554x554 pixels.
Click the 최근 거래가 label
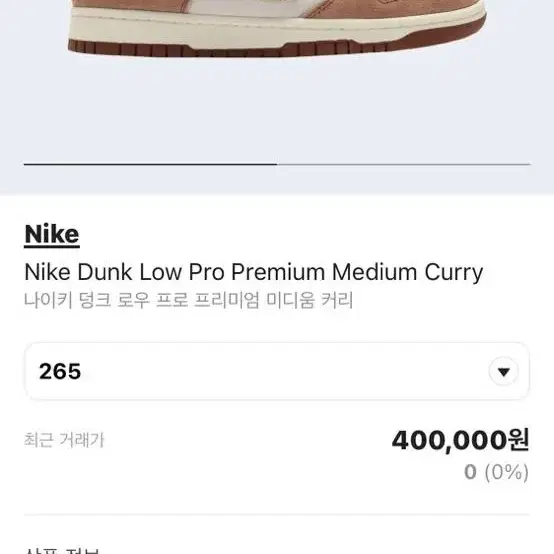click(64, 440)
